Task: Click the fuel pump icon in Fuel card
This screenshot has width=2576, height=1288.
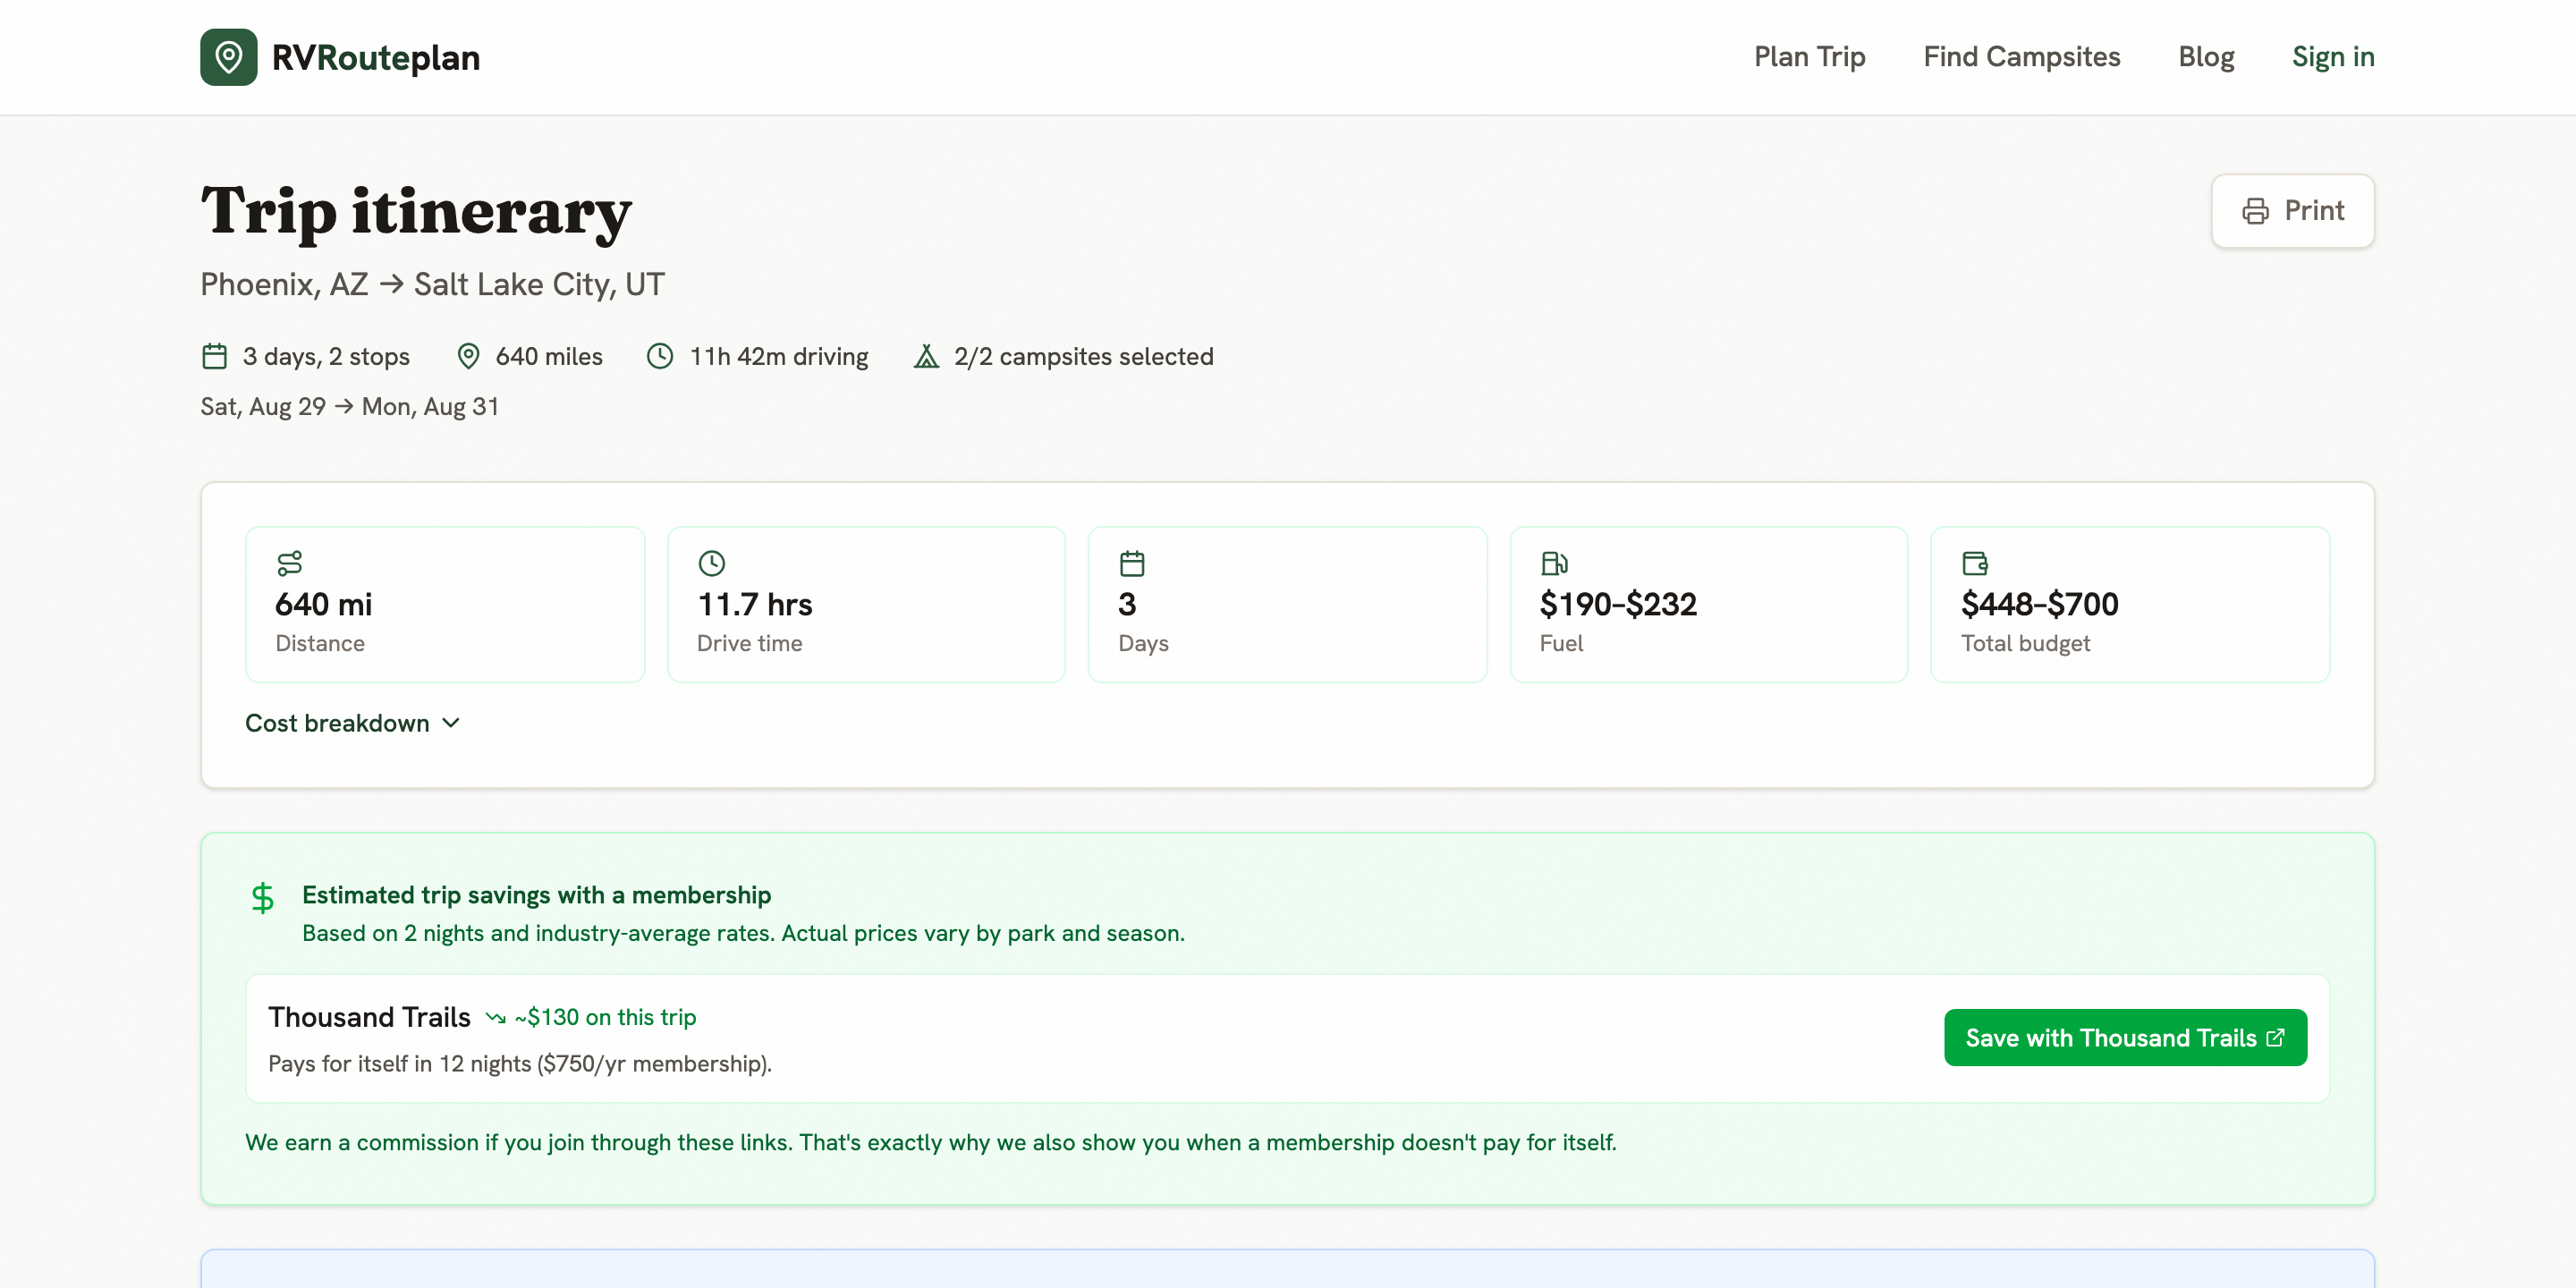Action: pyautogui.click(x=1554, y=564)
